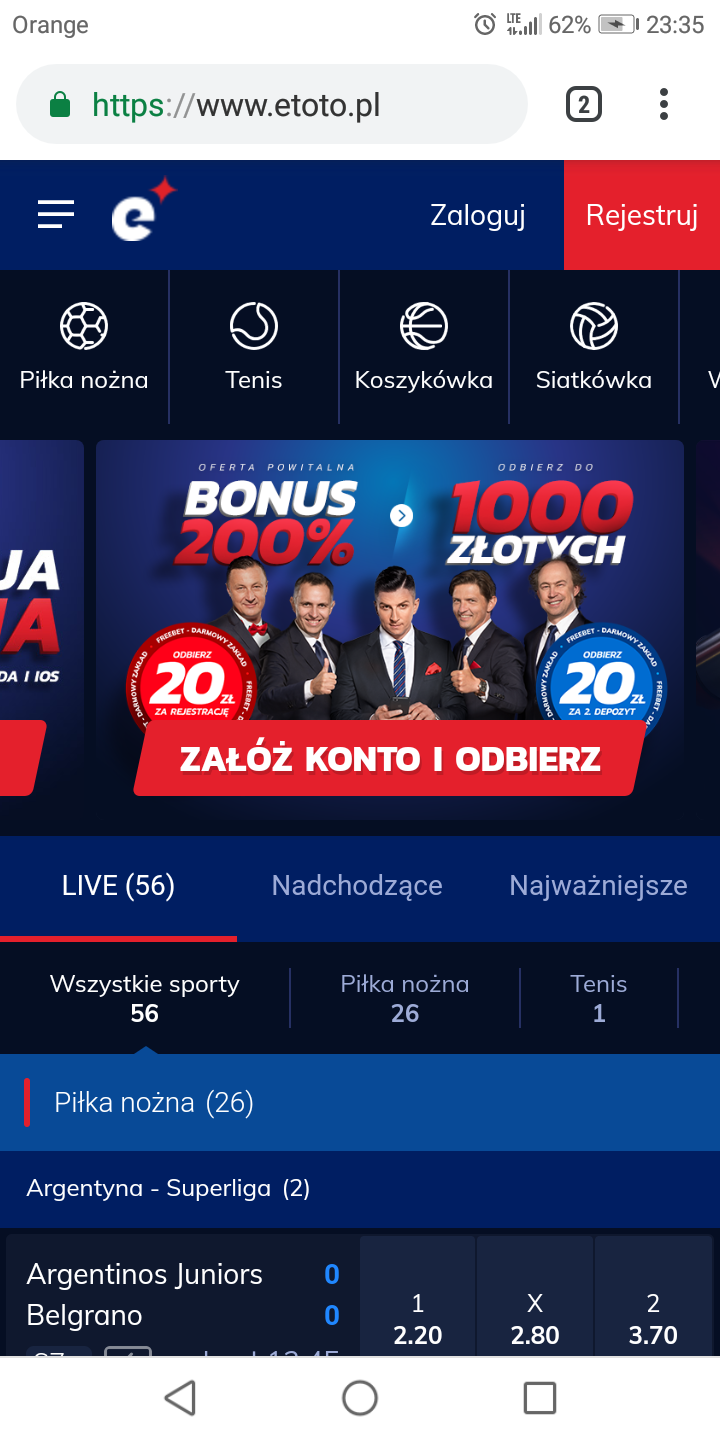Viewport: 720px width, 1440px height.
Task: Select the Tenis ball icon
Action: click(254, 326)
